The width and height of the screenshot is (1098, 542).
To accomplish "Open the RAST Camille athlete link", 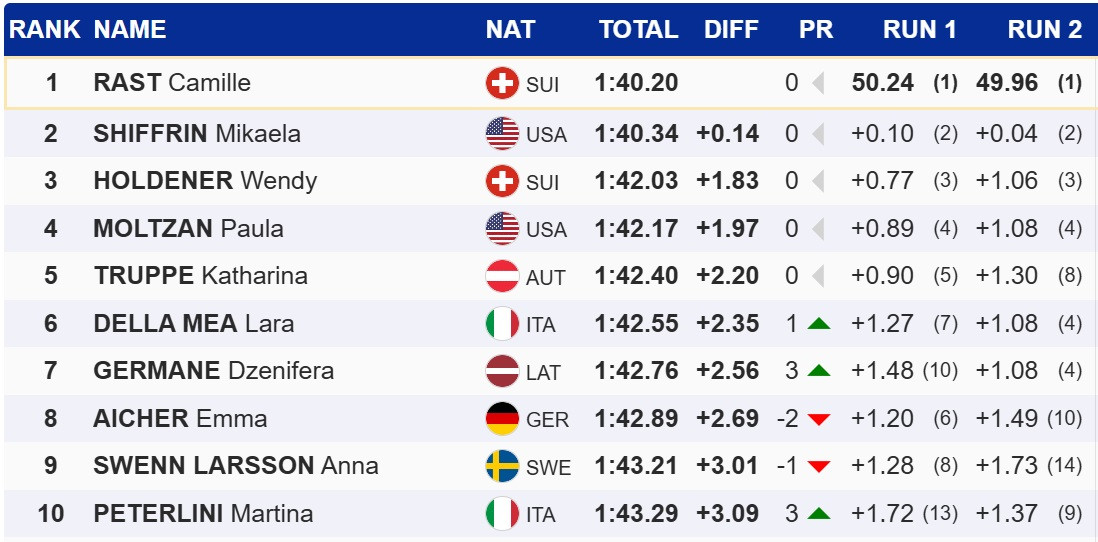I will (171, 83).
